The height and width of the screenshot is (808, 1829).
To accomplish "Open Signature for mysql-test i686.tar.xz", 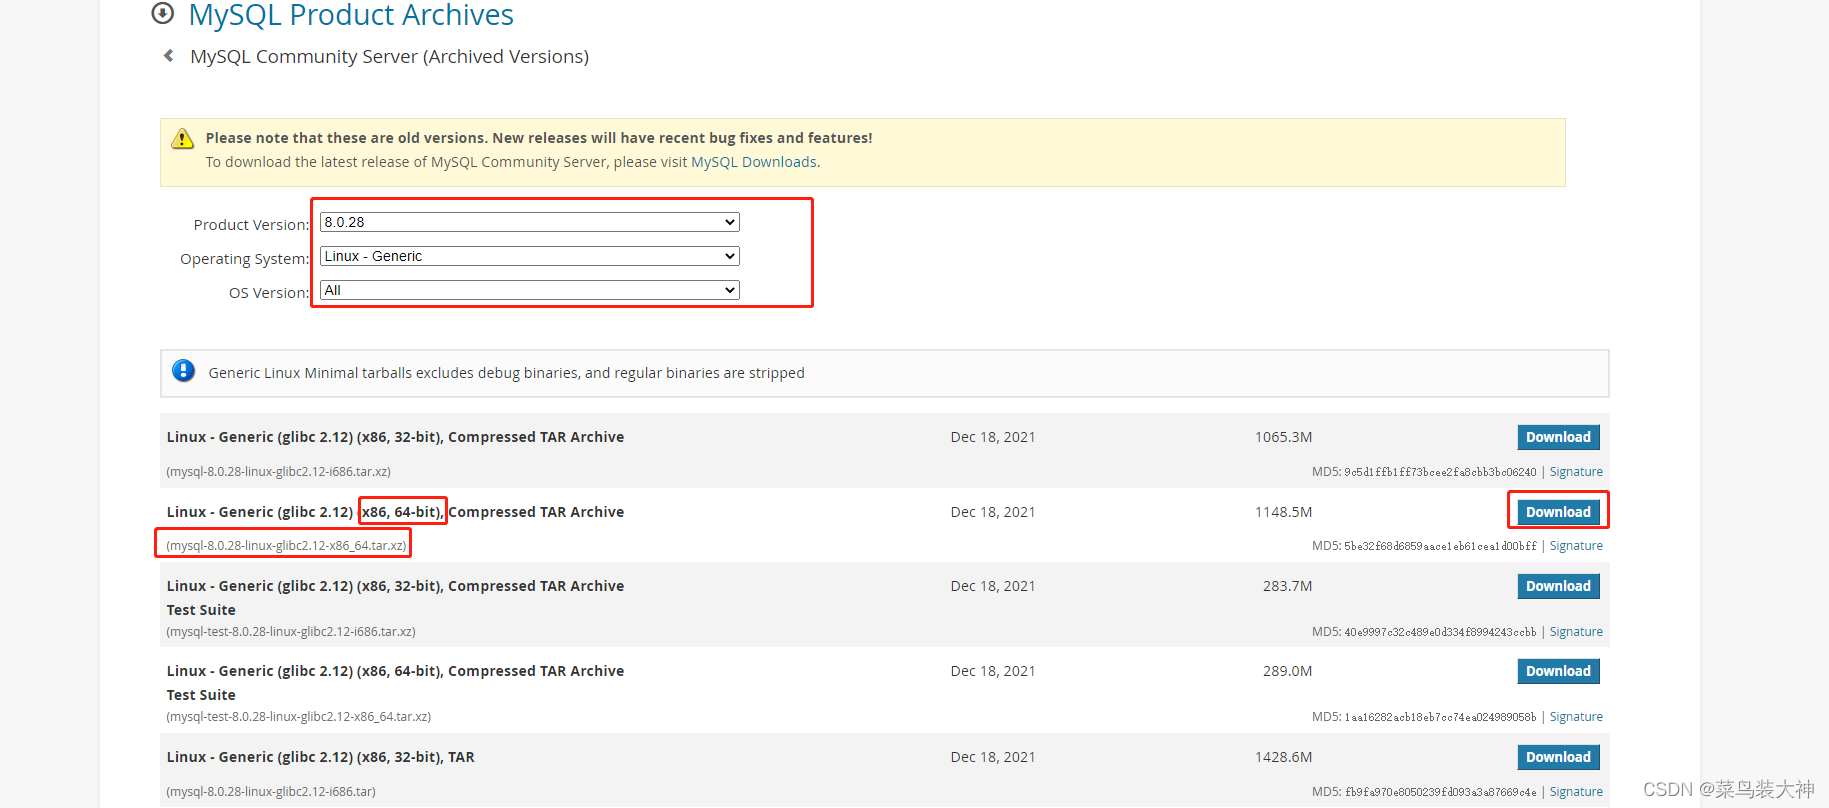I will click(1576, 632).
